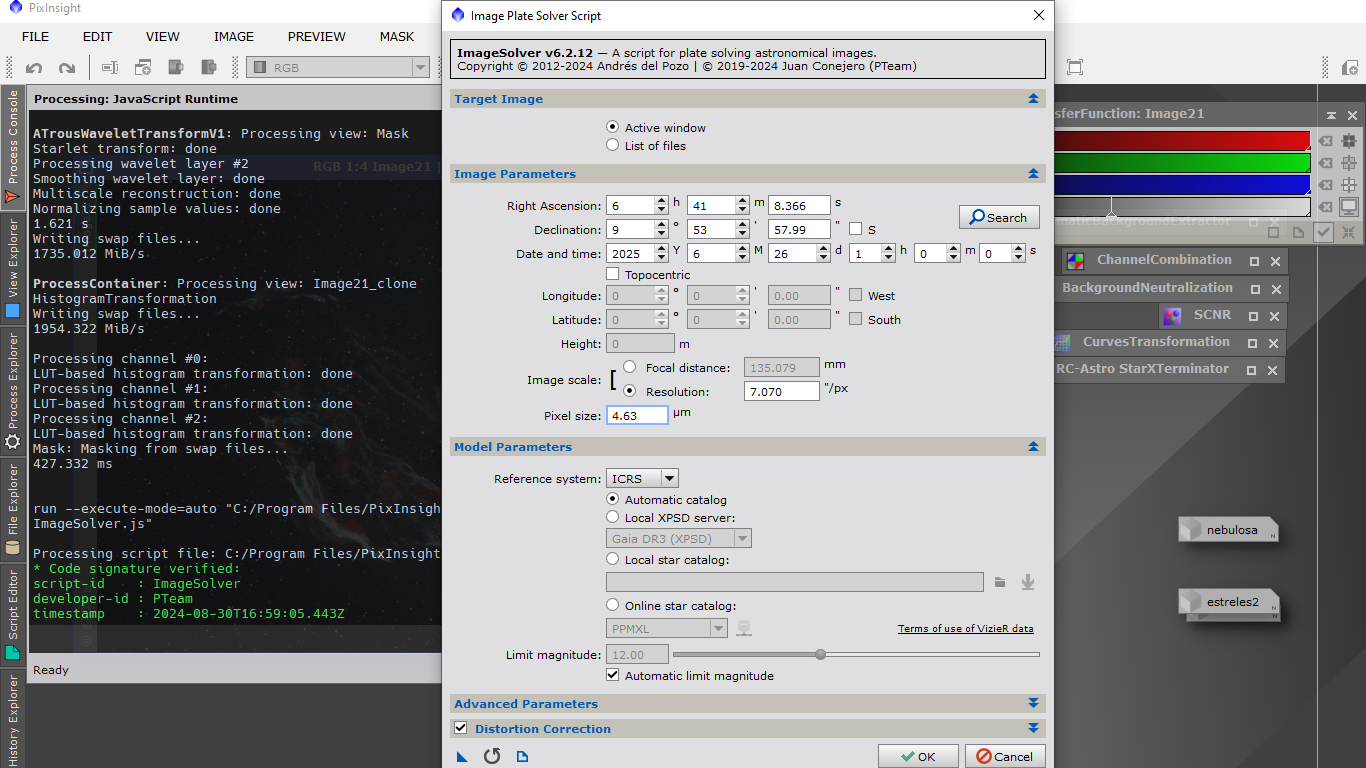
Task: Confirm the plate solver with OK
Action: [x=918, y=757]
